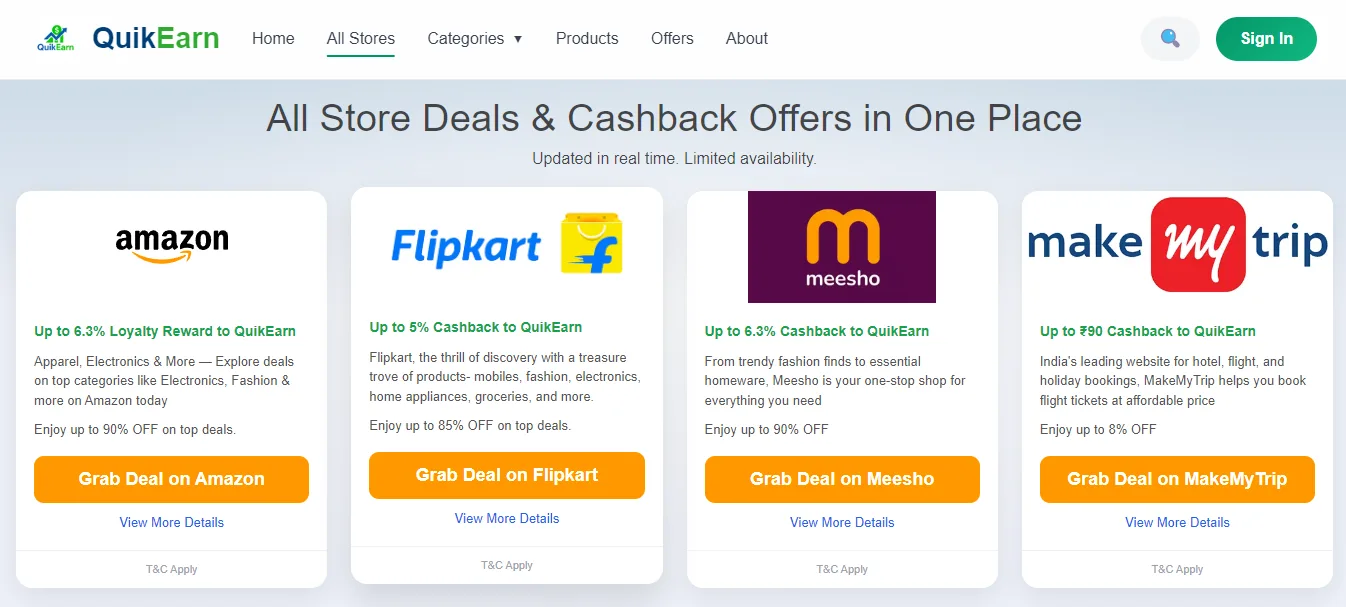This screenshot has height=607, width=1346.
Task: Open the Offers navigation item
Action: point(671,38)
